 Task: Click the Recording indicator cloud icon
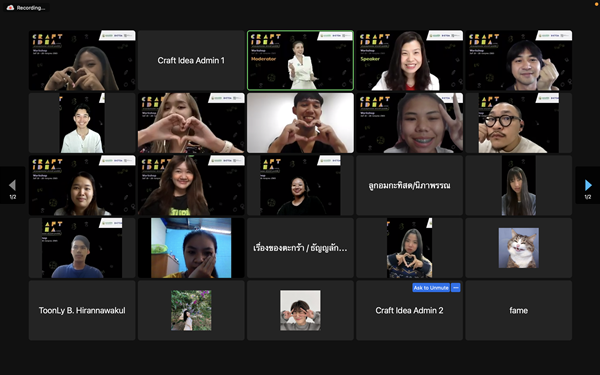click(10, 8)
